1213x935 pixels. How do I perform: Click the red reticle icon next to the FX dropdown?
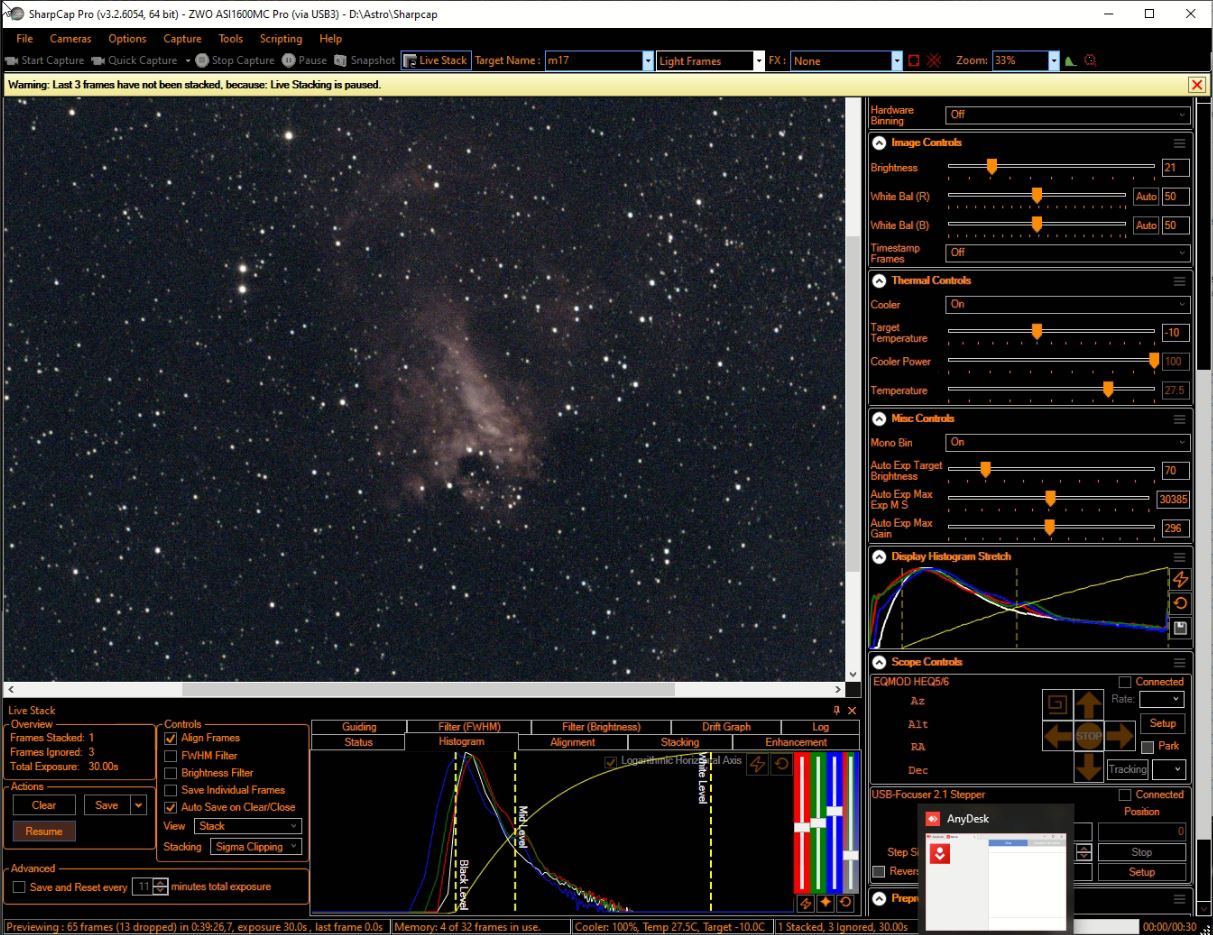click(913, 60)
